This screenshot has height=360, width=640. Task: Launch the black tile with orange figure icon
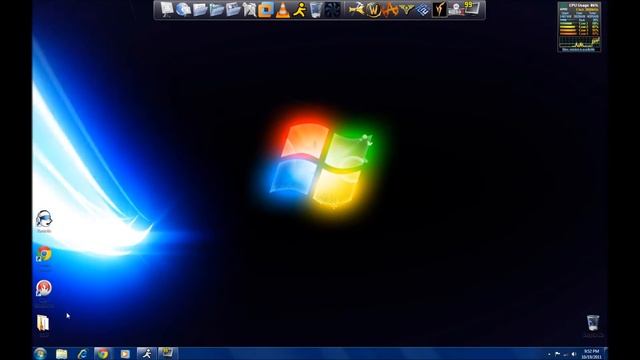click(x=440, y=9)
